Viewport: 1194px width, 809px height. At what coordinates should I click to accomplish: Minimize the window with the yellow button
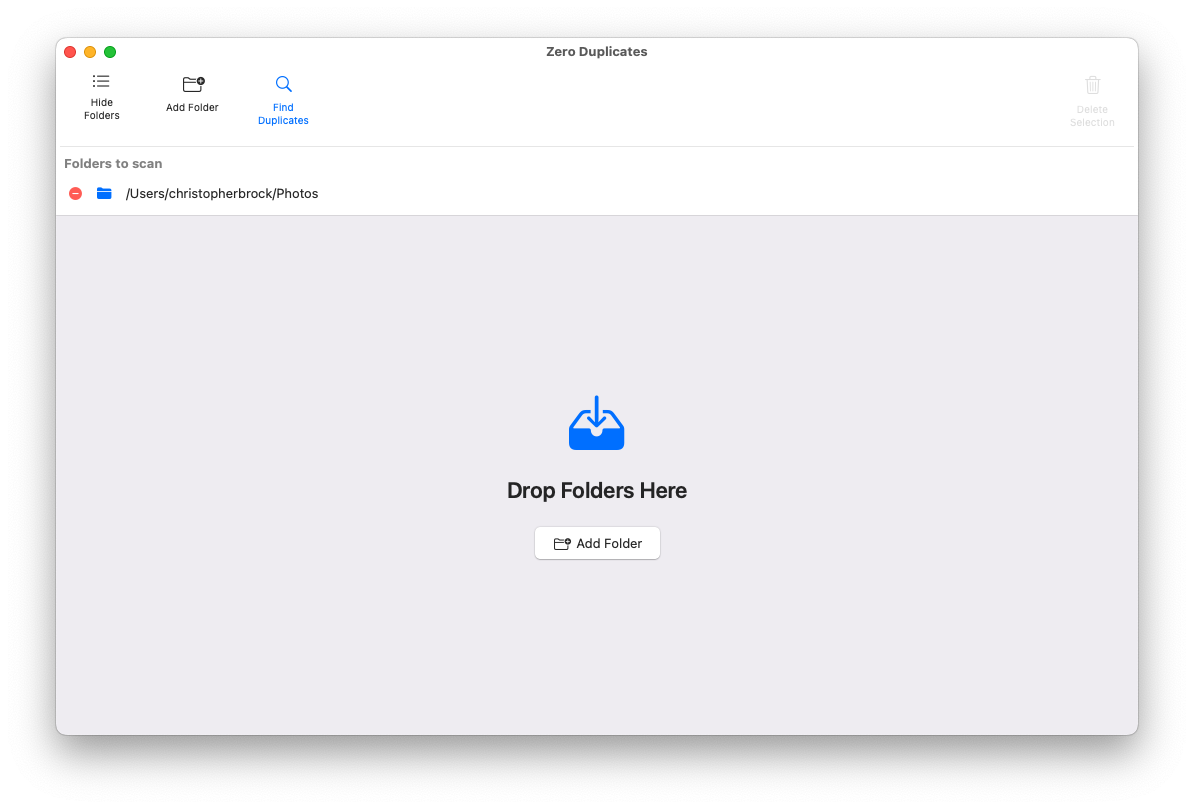pyautogui.click(x=90, y=51)
